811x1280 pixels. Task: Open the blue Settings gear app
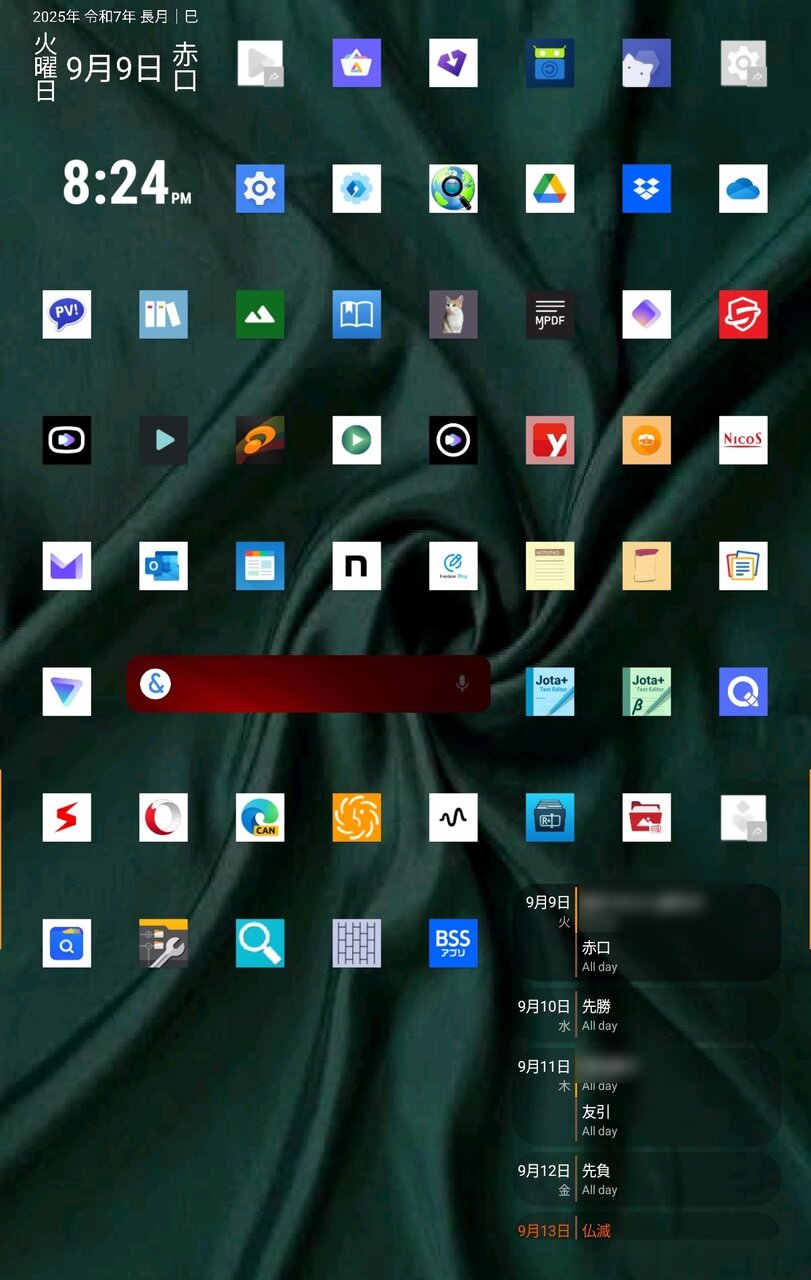point(260,189)
